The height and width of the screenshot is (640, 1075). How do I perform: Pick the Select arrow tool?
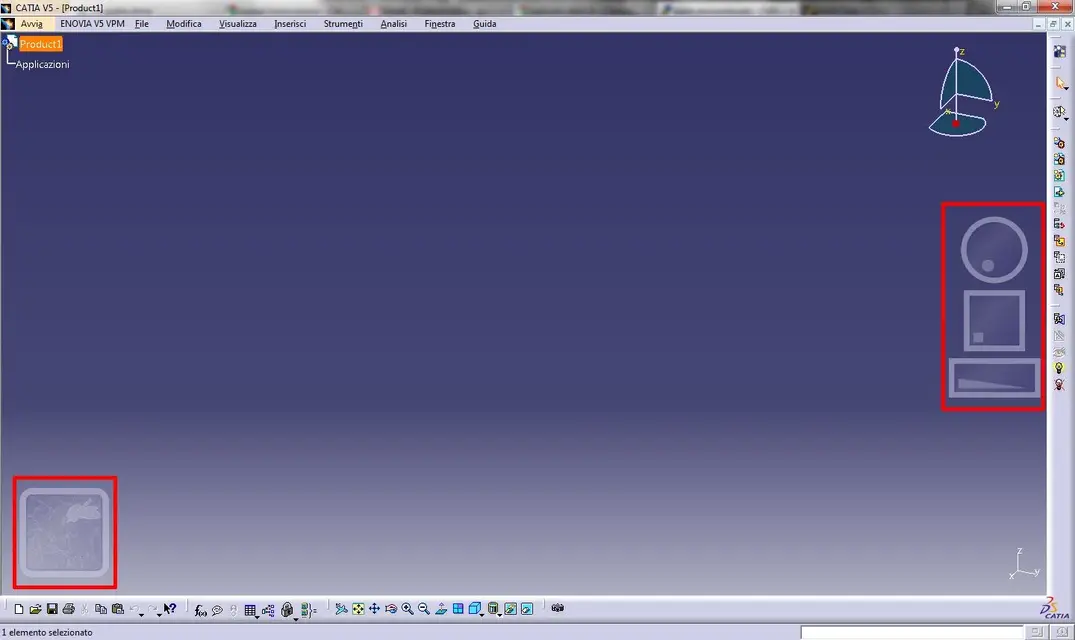(x=1061, y=83)
